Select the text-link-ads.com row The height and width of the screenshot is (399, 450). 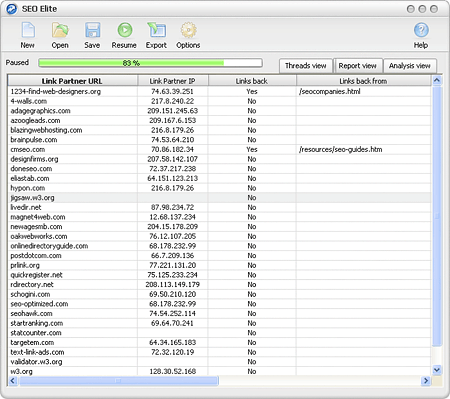[219, 352]
